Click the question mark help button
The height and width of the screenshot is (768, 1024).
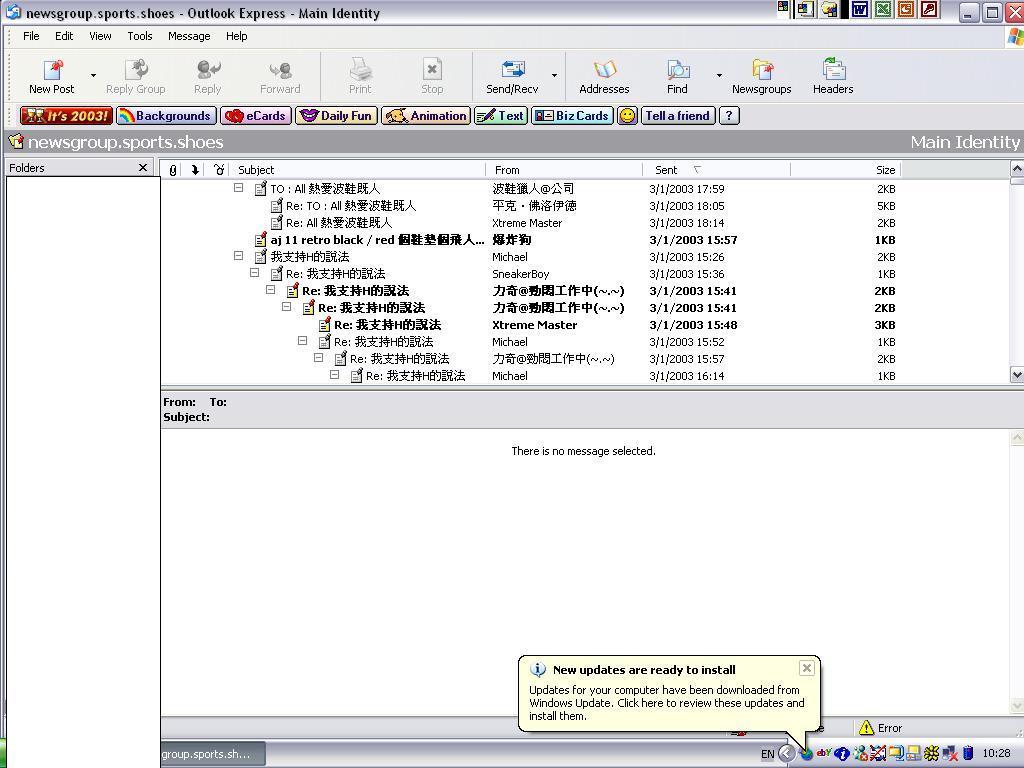(729, 116)
